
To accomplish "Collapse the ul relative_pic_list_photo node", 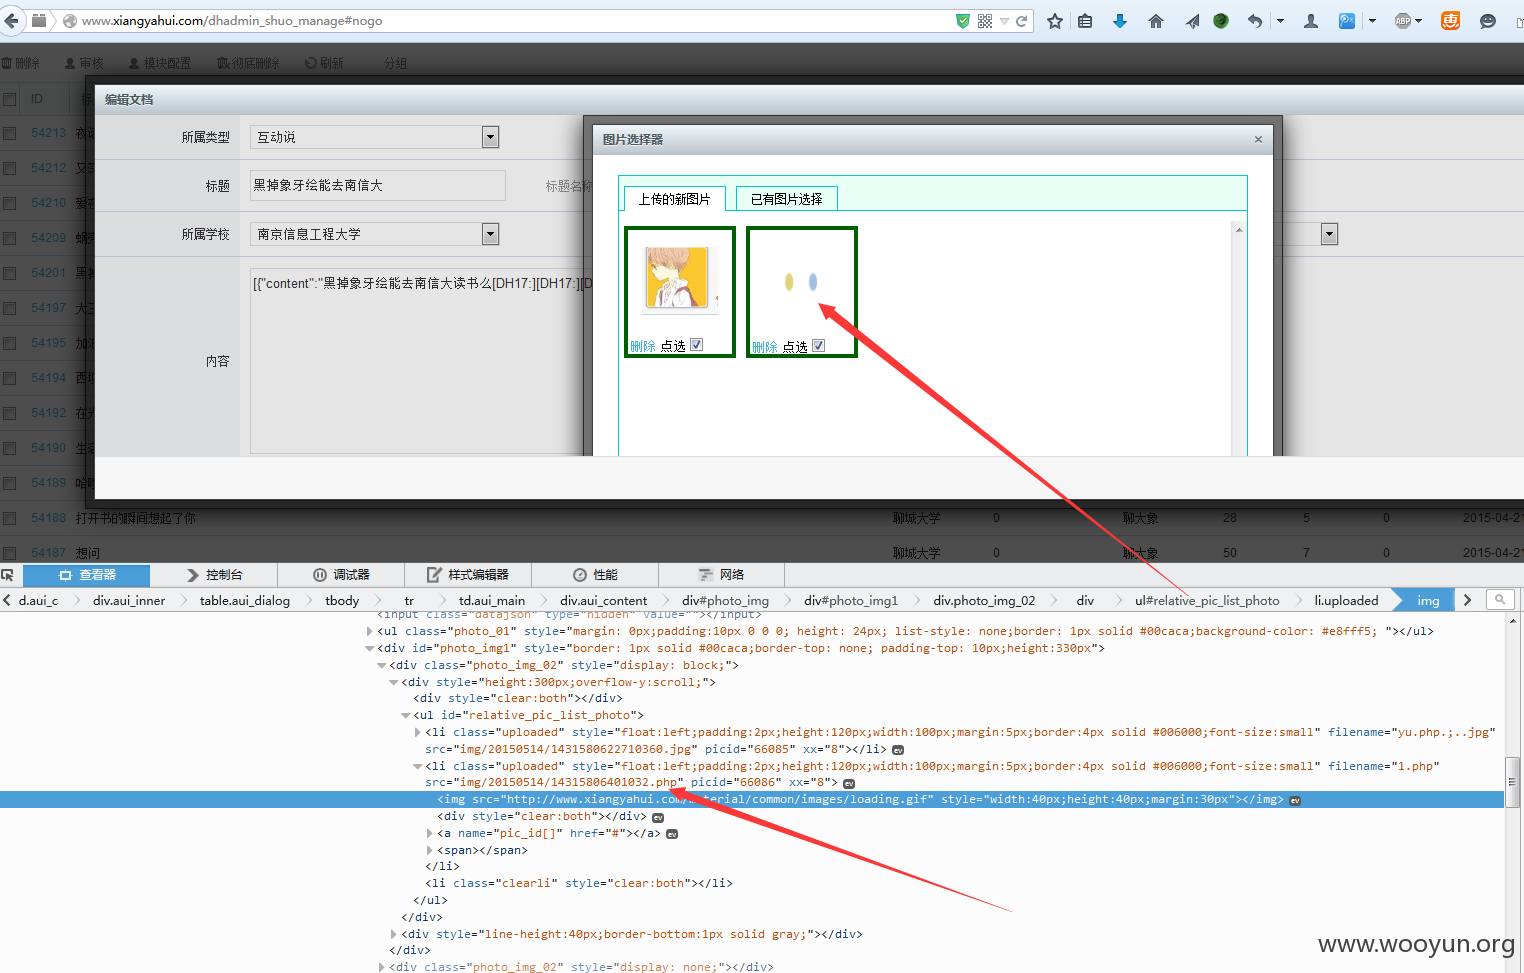I will click(406, 716).
